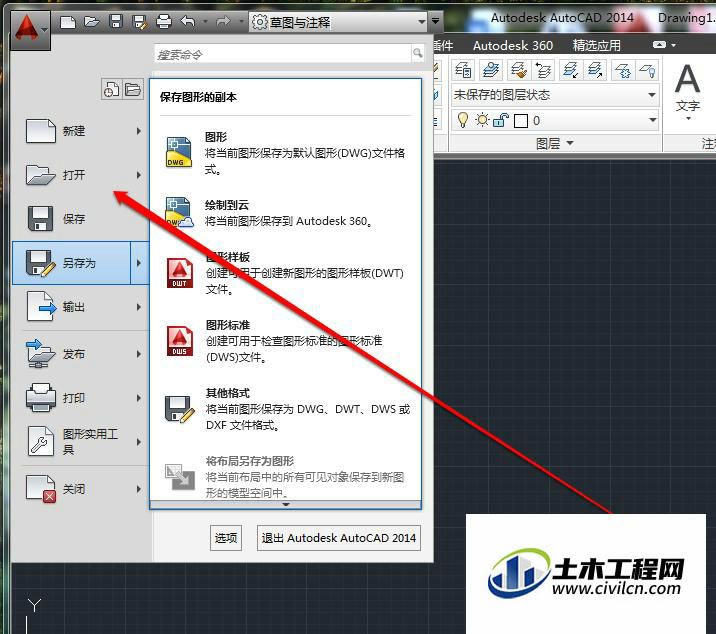This screenshot has height=634, width=716.
Task: Open the ribbon display options arrow
Action: pos(674,45)
